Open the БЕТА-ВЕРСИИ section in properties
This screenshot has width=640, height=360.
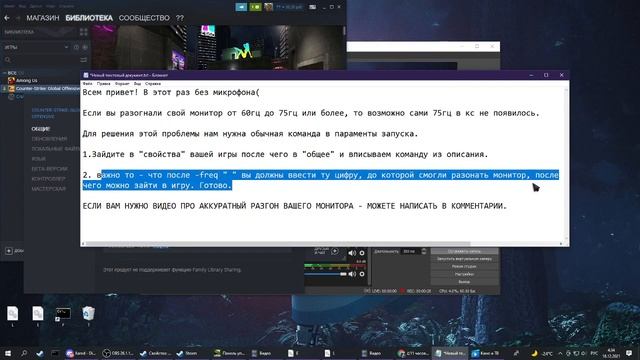(x=49, y=169)
